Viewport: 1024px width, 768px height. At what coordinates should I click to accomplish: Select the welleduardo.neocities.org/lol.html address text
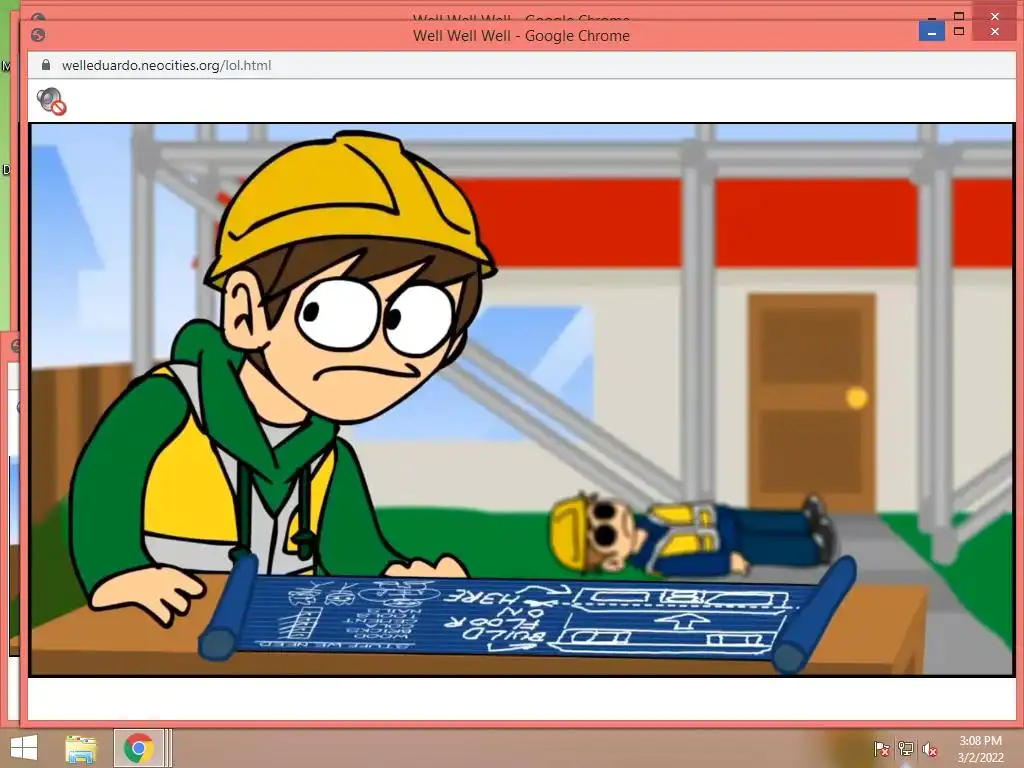click(x=167, y=65)
